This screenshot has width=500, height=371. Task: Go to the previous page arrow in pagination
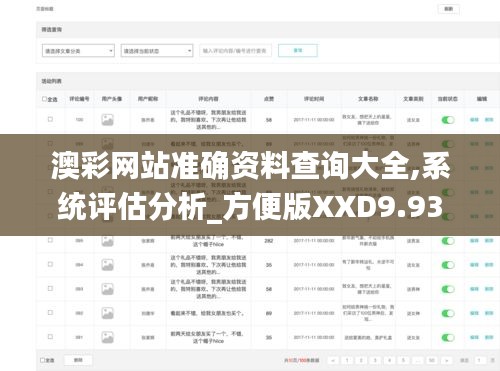(333, 360)
